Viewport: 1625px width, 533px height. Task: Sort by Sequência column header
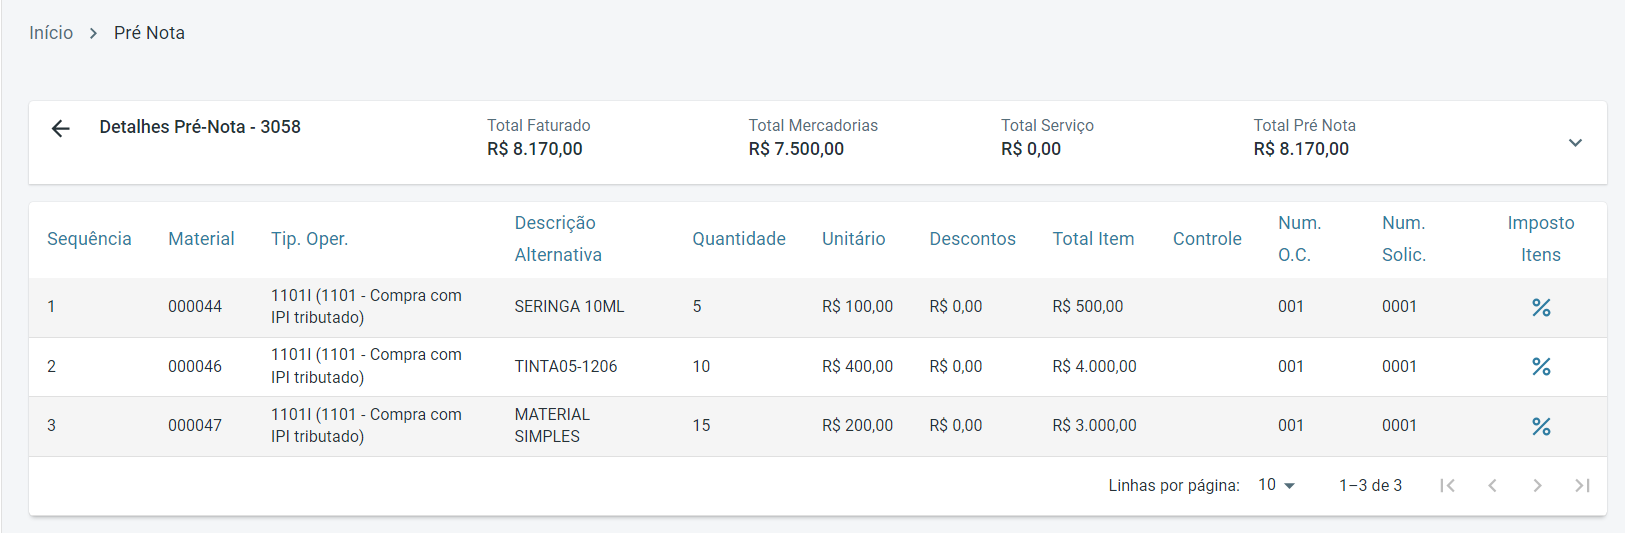pyautogui.click(x=89, y=239)
